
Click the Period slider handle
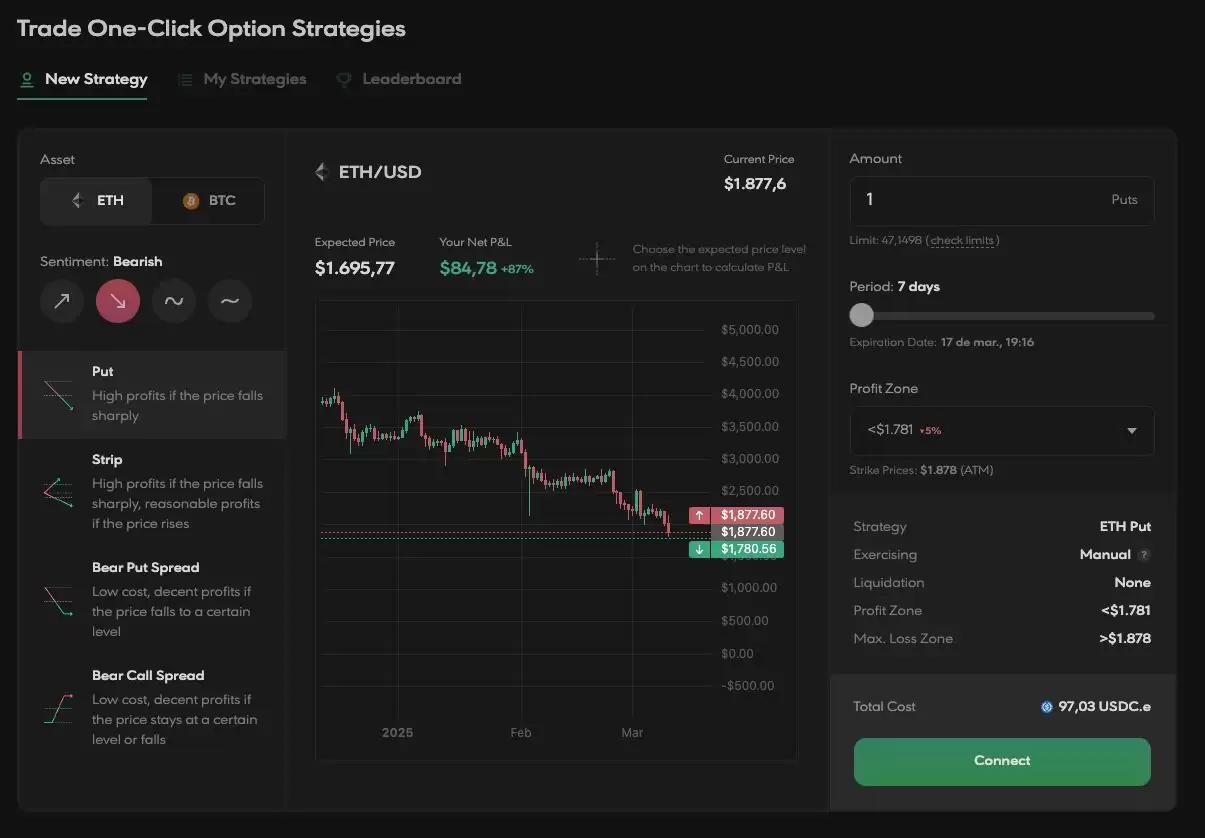(x=861, y=316)
